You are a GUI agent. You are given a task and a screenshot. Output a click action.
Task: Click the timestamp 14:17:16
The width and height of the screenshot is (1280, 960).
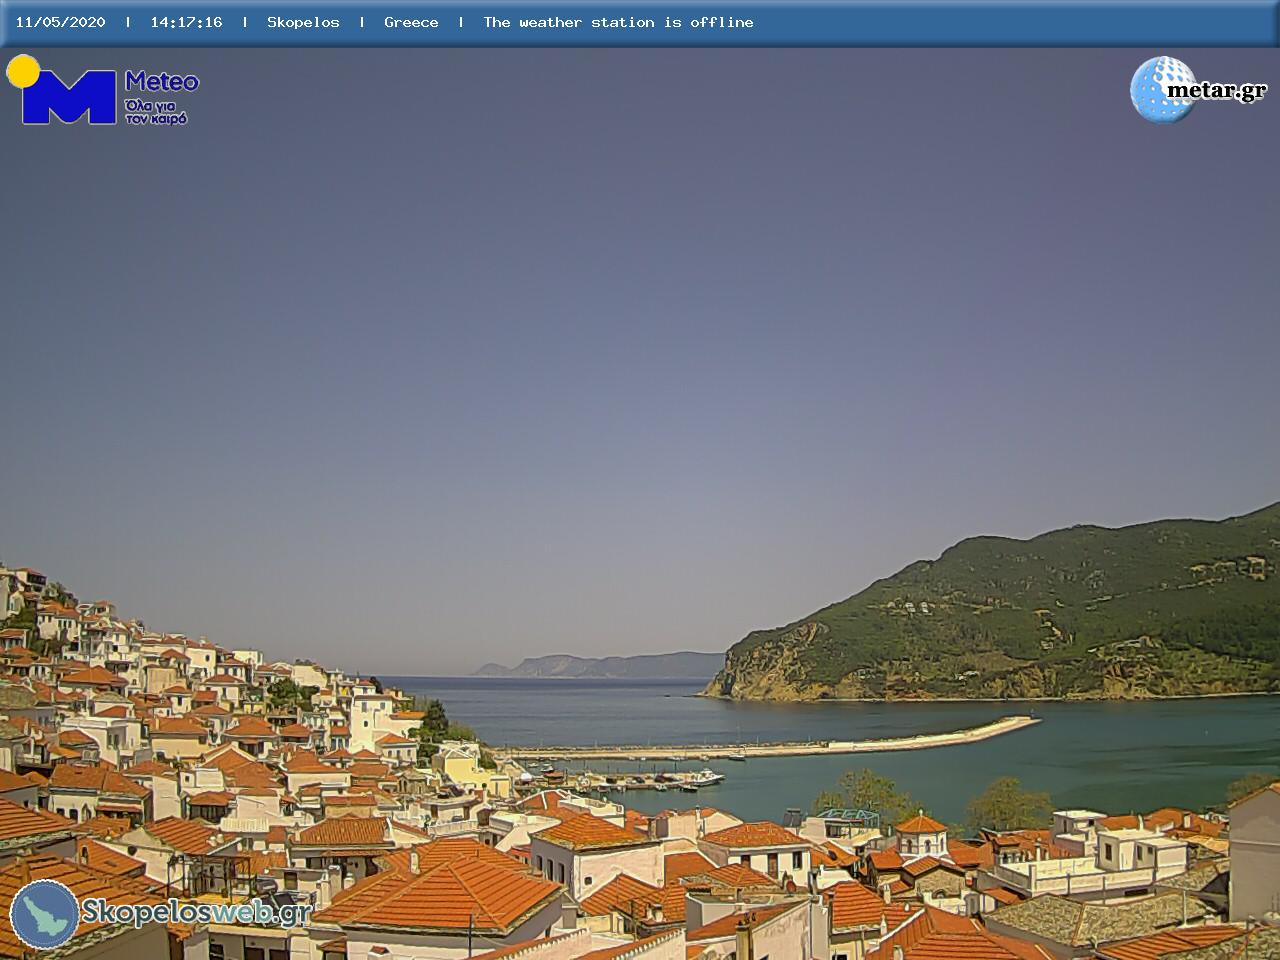coord(186,22)
